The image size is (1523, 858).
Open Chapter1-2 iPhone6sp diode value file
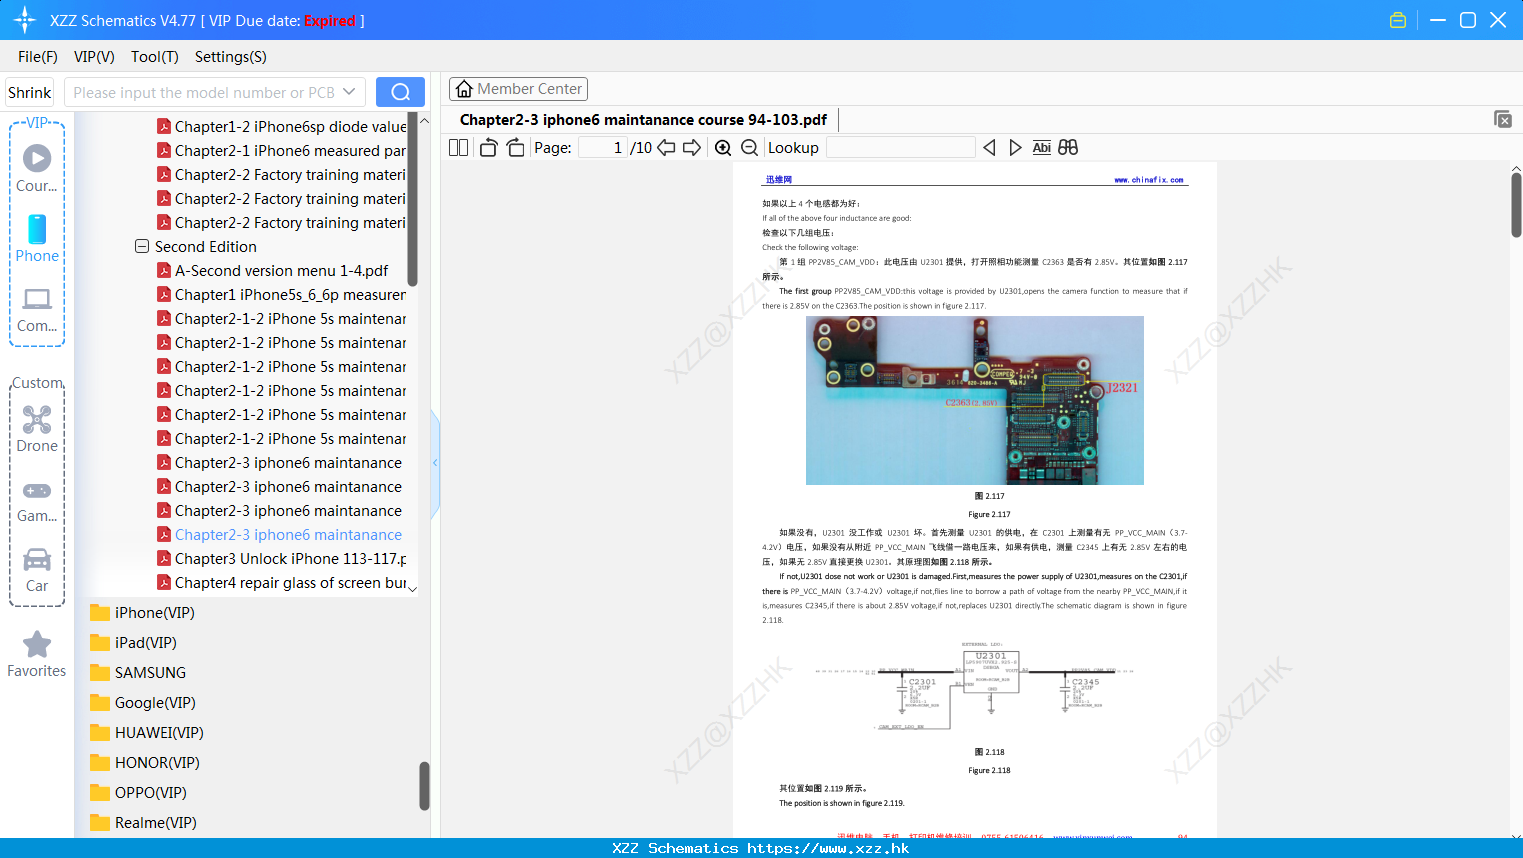[x=281, y=127]
